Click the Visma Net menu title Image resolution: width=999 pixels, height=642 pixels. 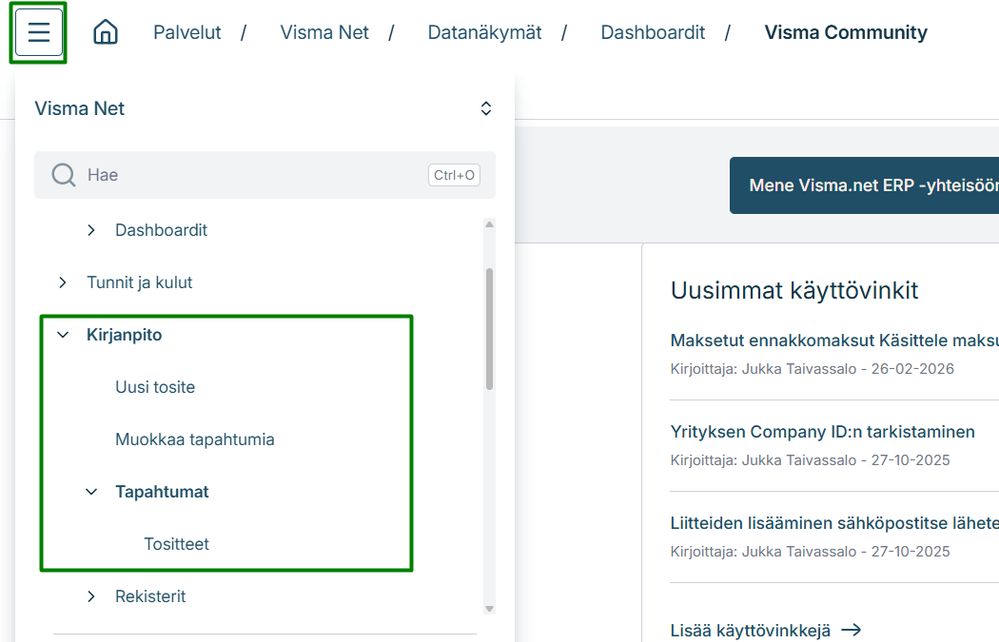80,108
